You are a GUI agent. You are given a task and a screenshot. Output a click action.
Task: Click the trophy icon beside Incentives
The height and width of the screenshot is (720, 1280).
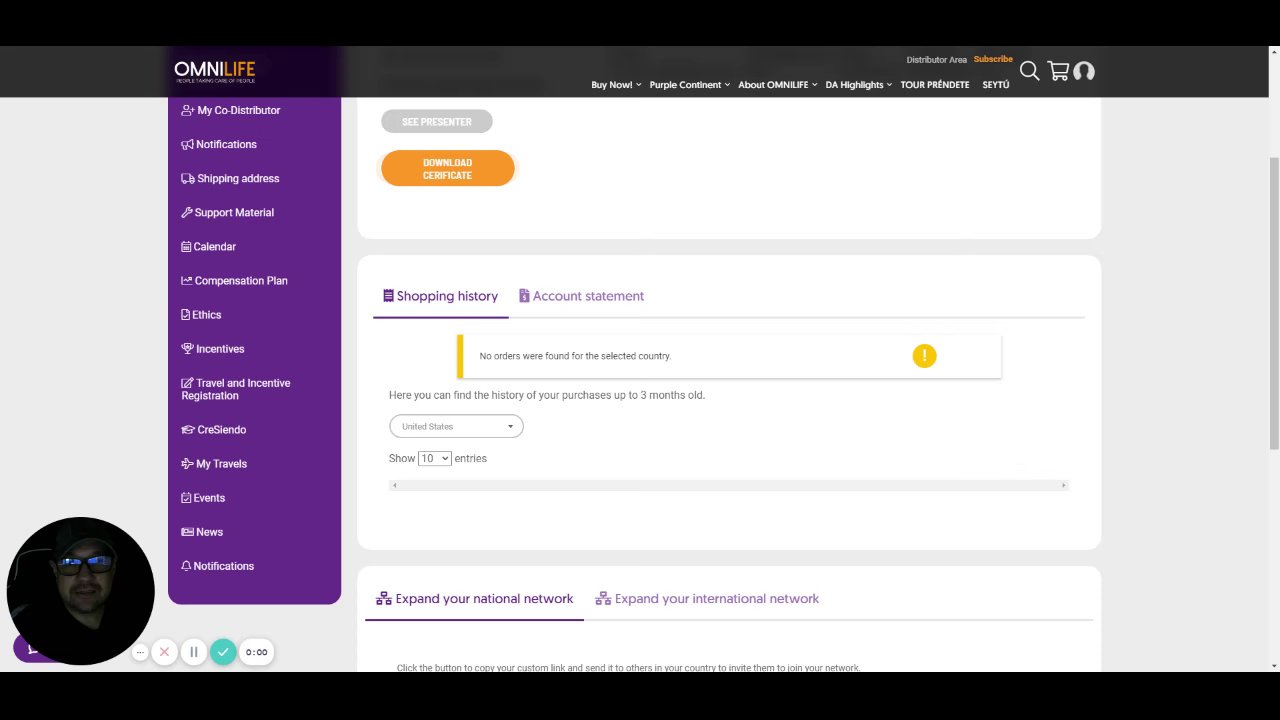(x=187, y=348)
